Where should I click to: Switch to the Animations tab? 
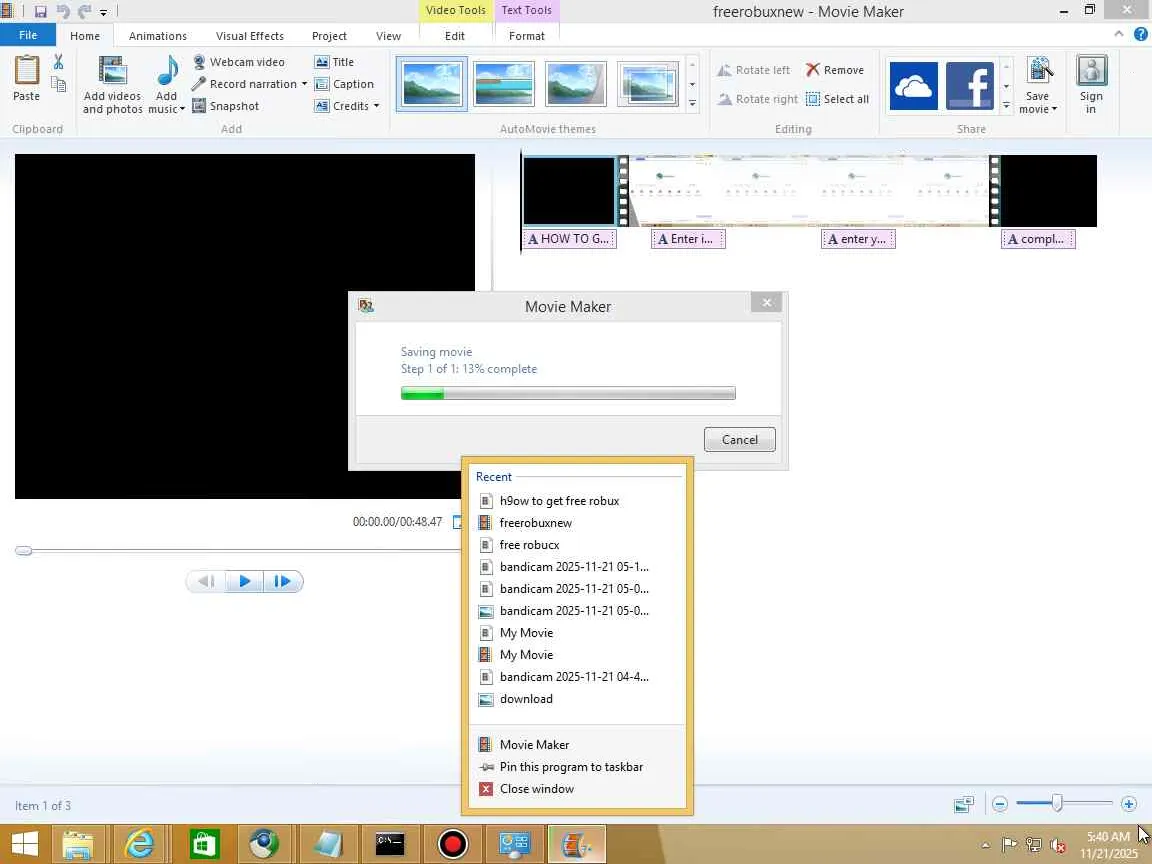point(157,36)
